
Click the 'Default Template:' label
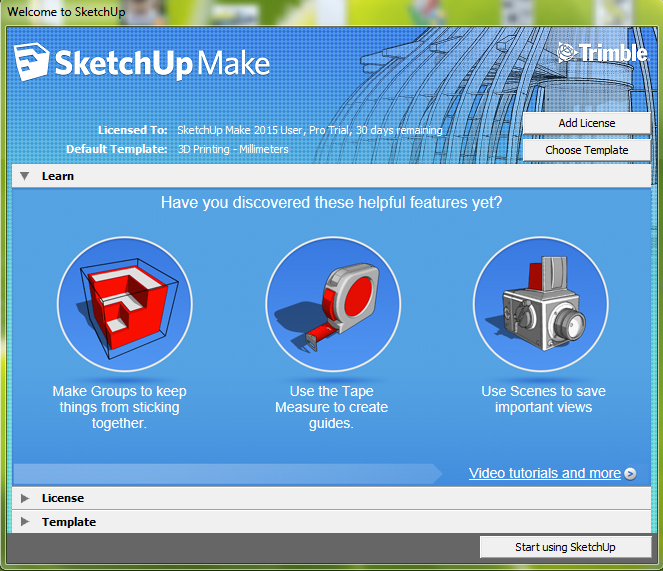coord(117,149)
